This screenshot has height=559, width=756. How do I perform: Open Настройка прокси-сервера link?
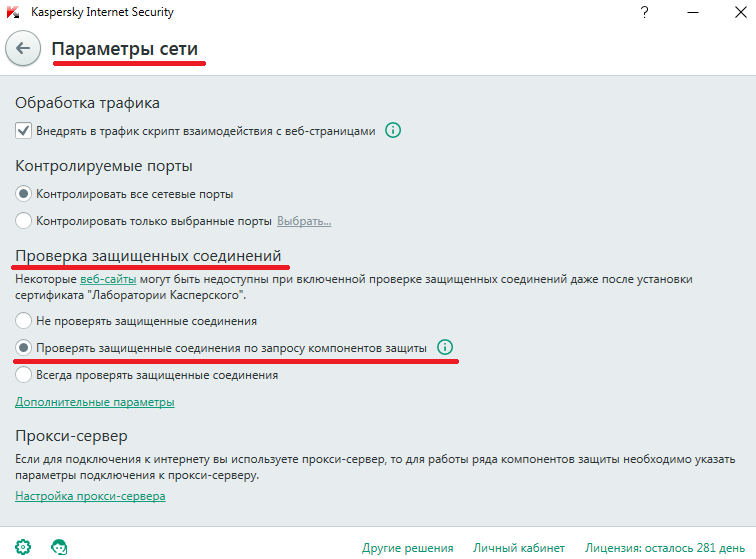[x=90, y=496]
